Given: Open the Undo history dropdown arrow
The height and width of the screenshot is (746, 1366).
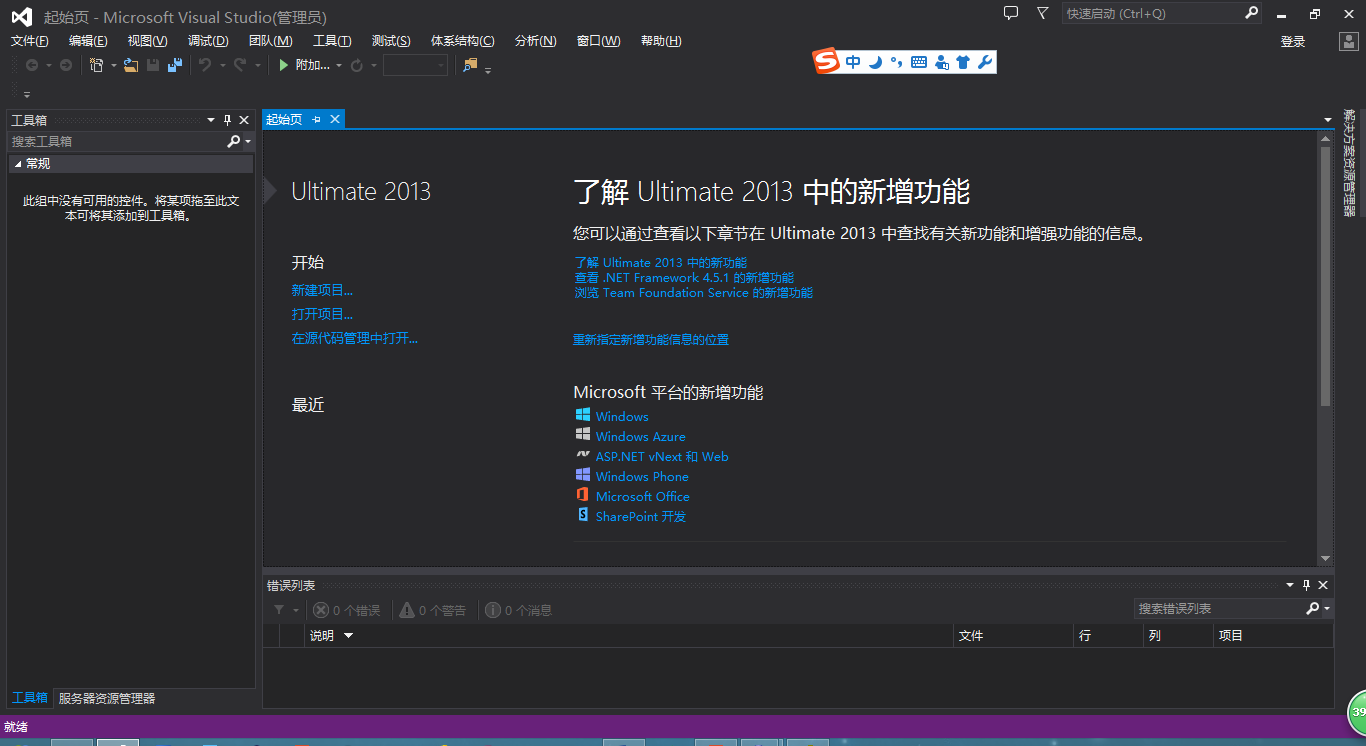Looking at the screenshot, I should [x=221, y=65].
